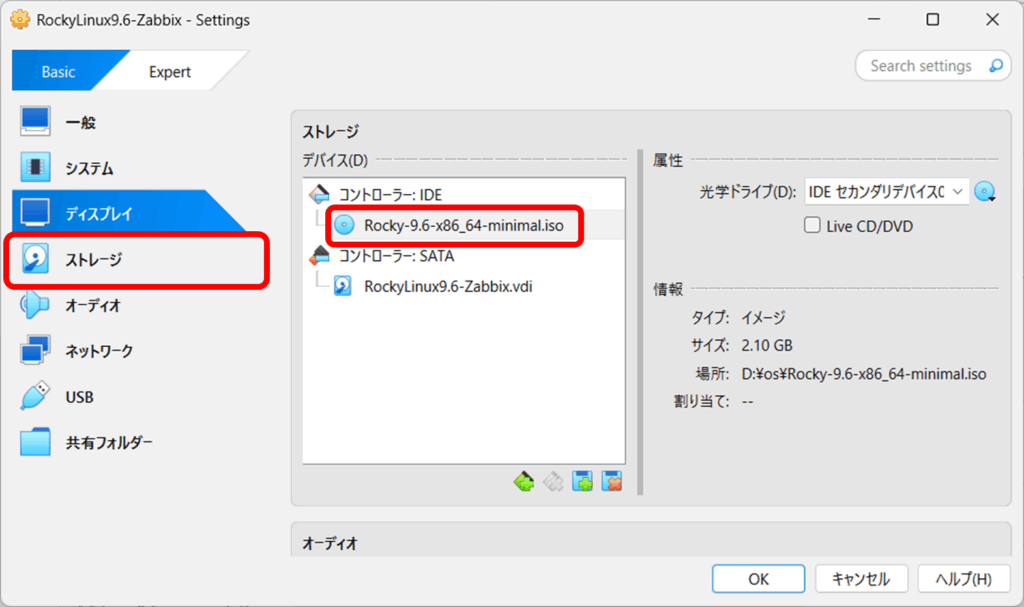Click the add attachment icon
1024x607 pixels.
click(583, 482)
